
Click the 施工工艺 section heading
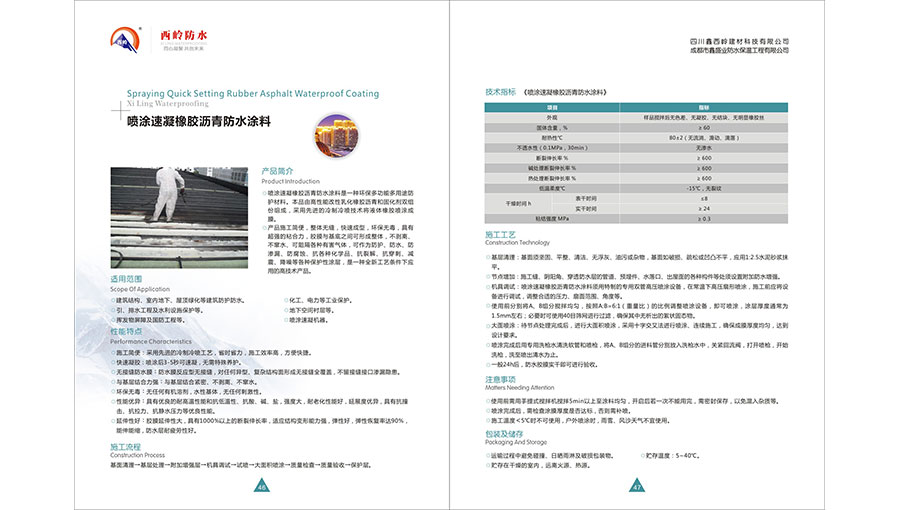coord(501,235)
